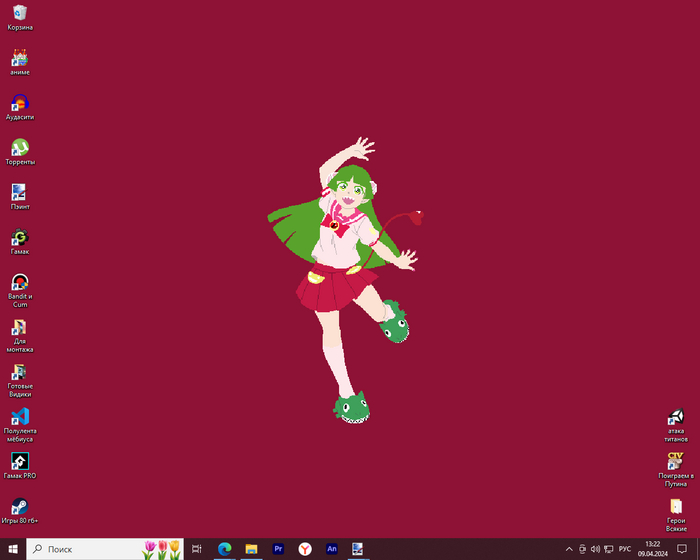Expand the hidden system tray icons chevron
This screenshot has height=560, width=700.
(569, 549)
